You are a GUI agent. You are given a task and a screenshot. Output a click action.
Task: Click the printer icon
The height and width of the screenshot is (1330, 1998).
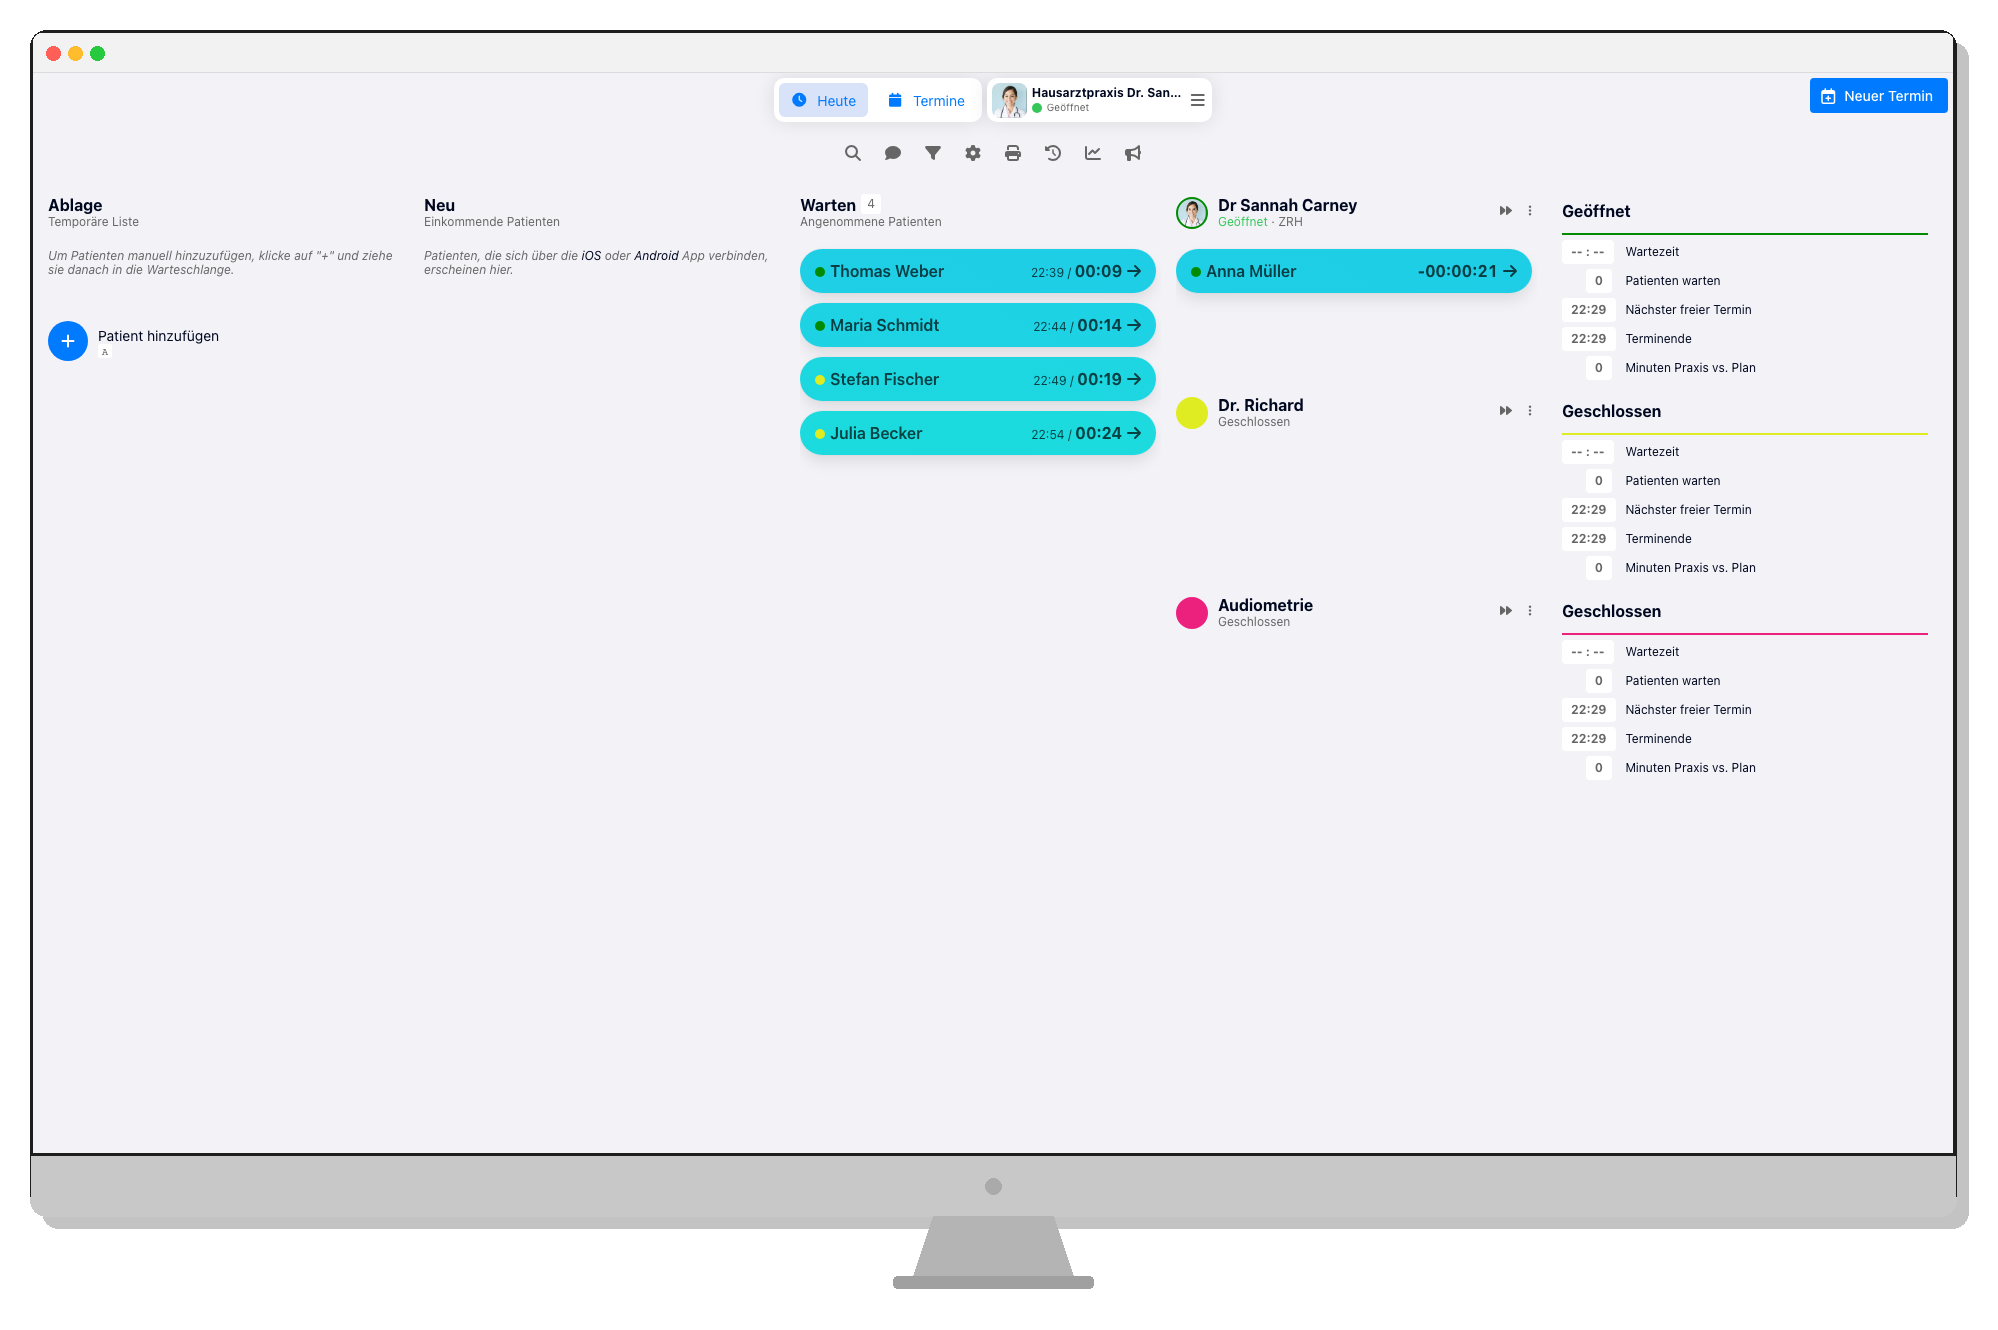pyautogui.click(x=1012, y=153)
